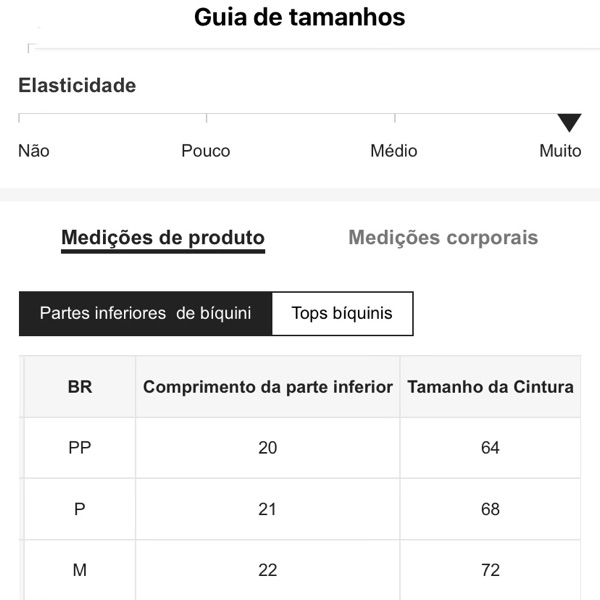This screenshot has height=600, width=600.
Task: Select the P size row
Action: click(80, 509)
